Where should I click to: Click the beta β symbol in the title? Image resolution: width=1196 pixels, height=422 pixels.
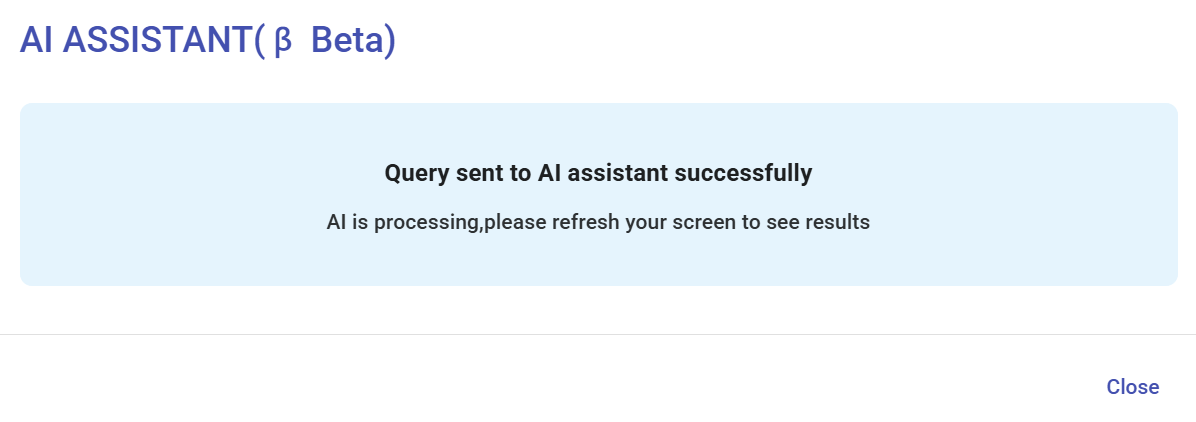[282, 41]
